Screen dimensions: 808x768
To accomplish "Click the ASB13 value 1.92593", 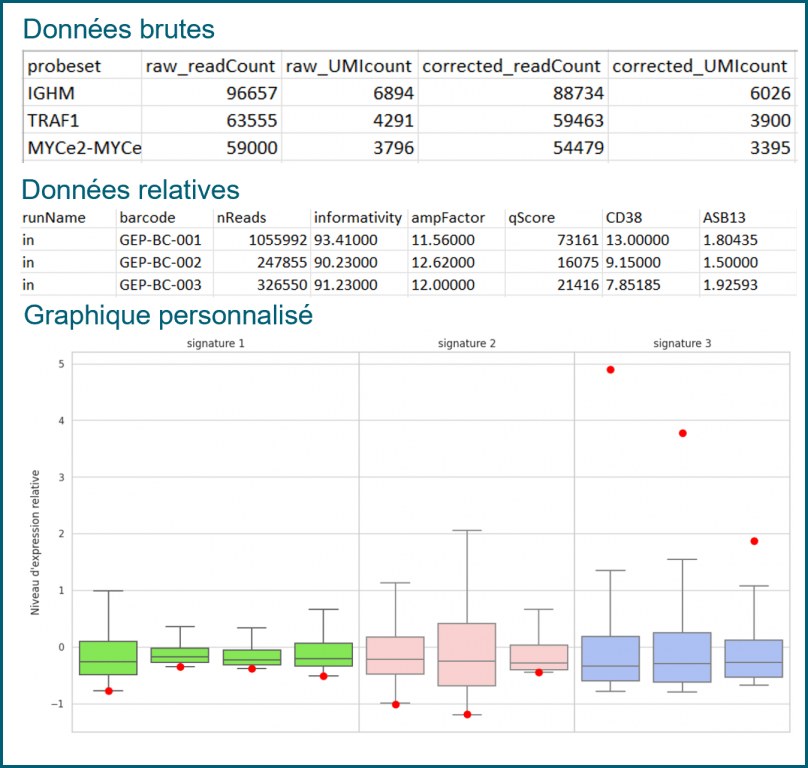I will point(730,284).
